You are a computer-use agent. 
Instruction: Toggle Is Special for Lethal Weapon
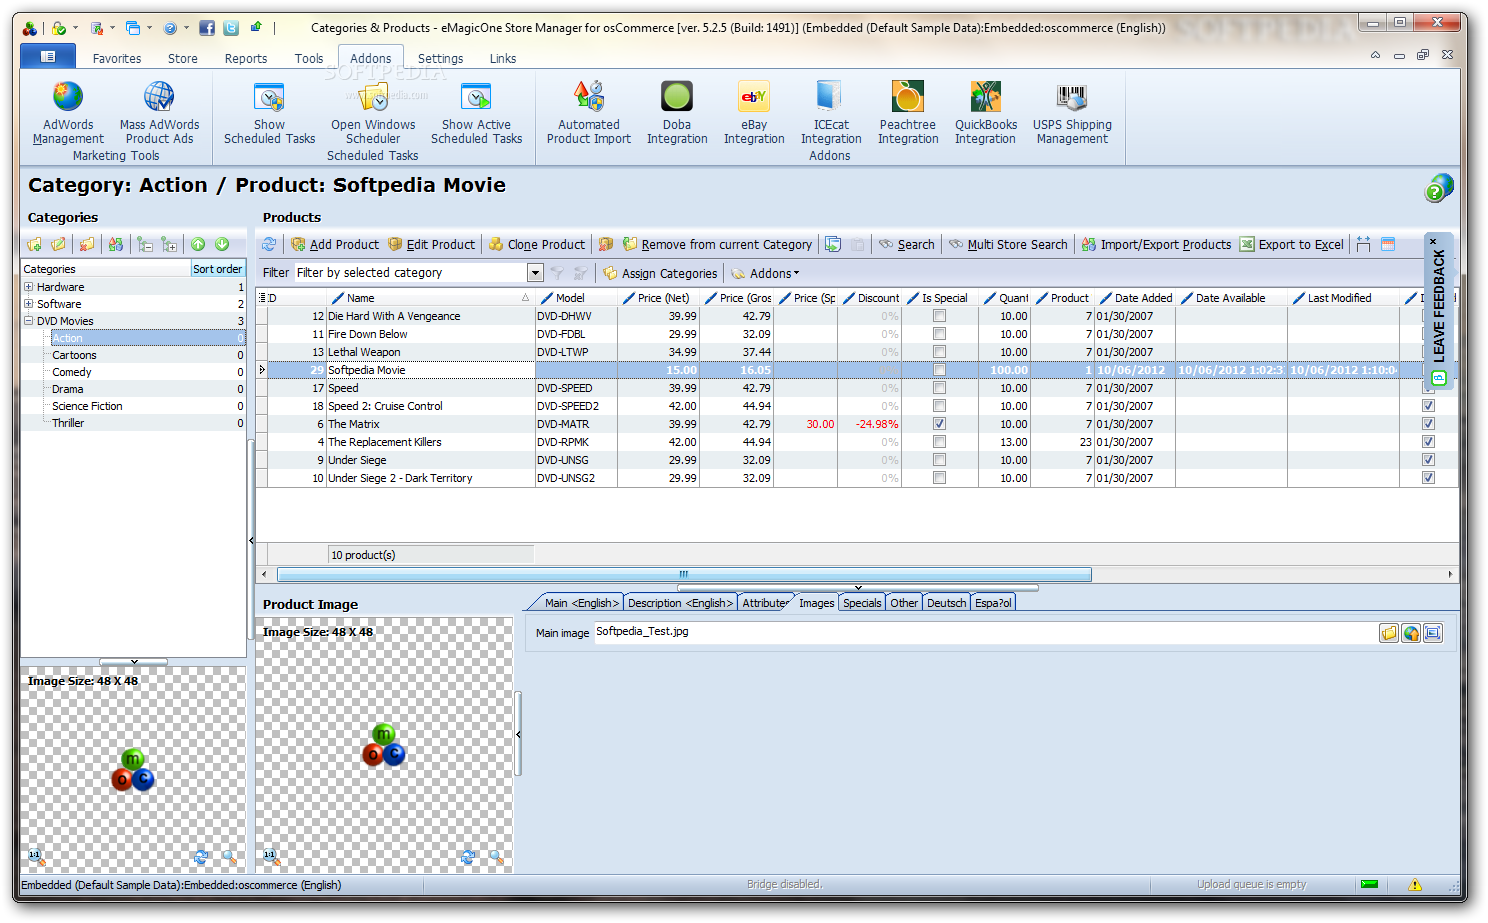(x=939, y=352)
